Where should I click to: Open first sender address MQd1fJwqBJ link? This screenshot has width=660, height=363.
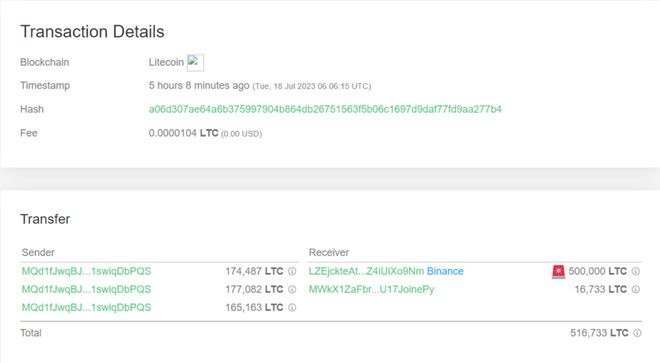click(x=86, y=271)
